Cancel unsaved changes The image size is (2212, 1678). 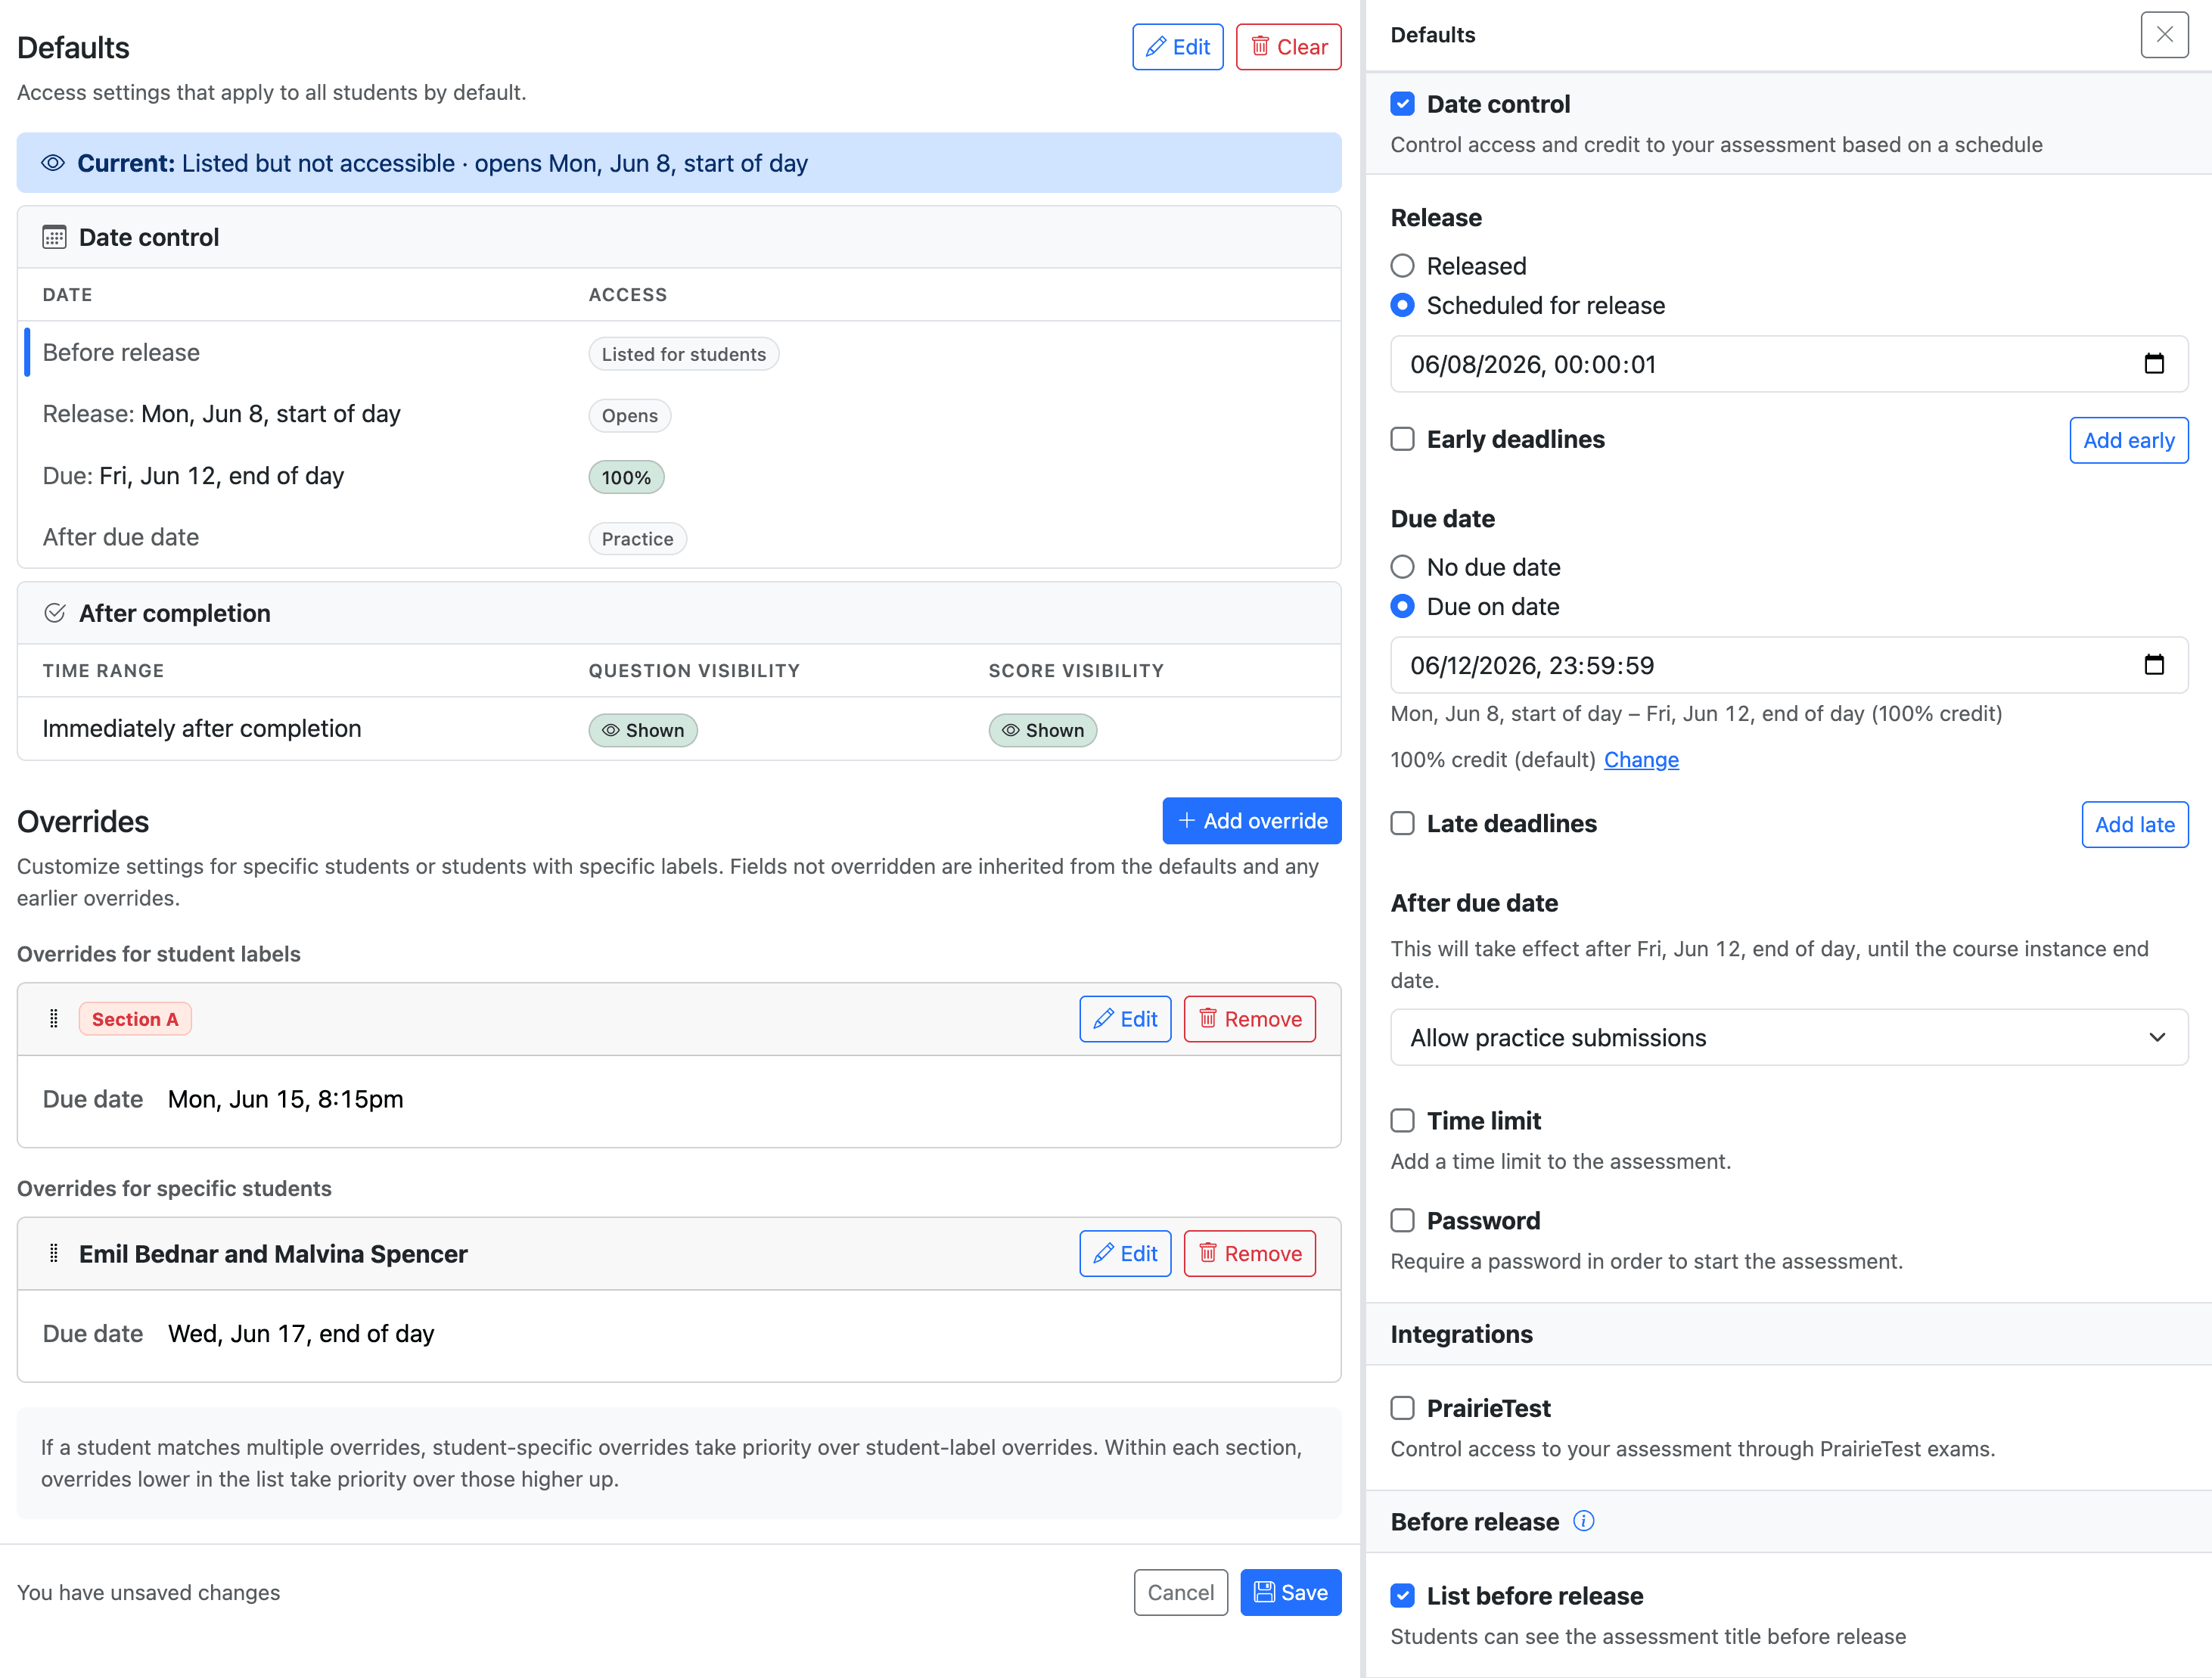click(x=1180, y=1592)
